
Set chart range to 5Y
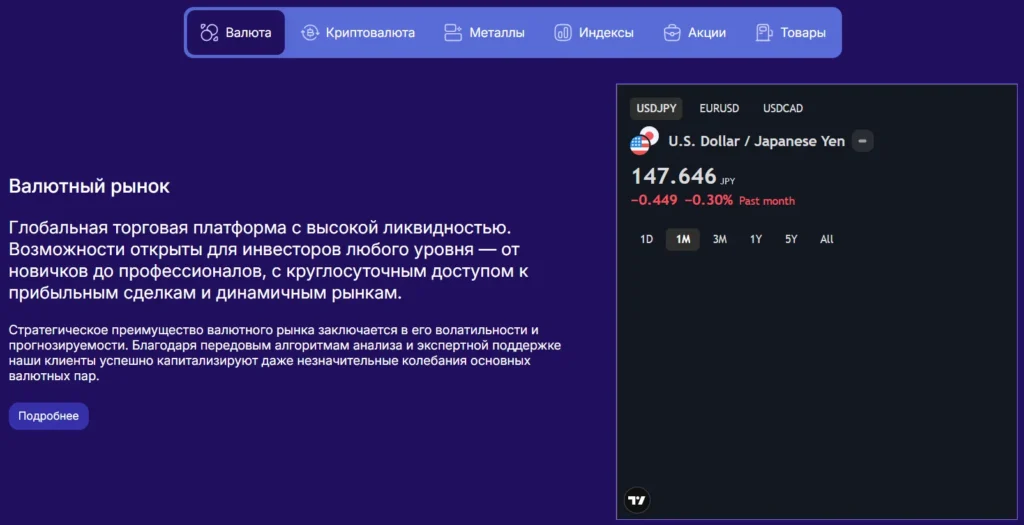791,239
